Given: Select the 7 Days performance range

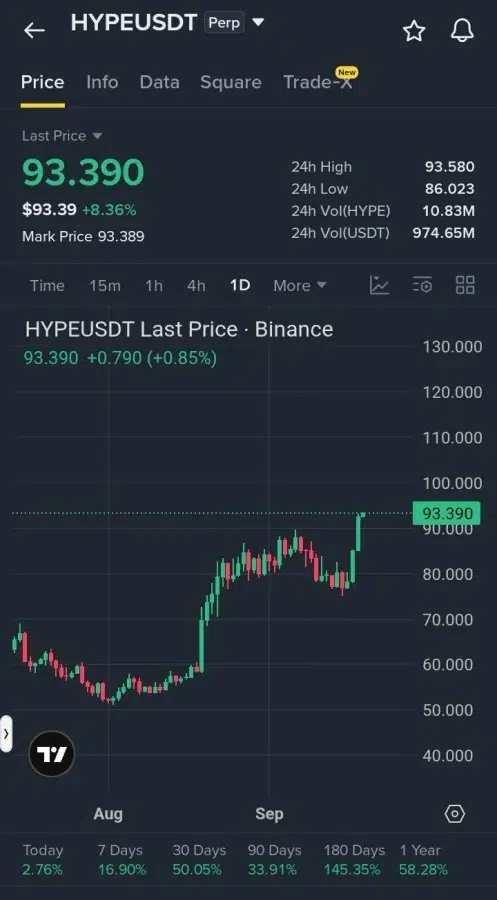Looking at the screenshot, I should (x=121, y=860).
